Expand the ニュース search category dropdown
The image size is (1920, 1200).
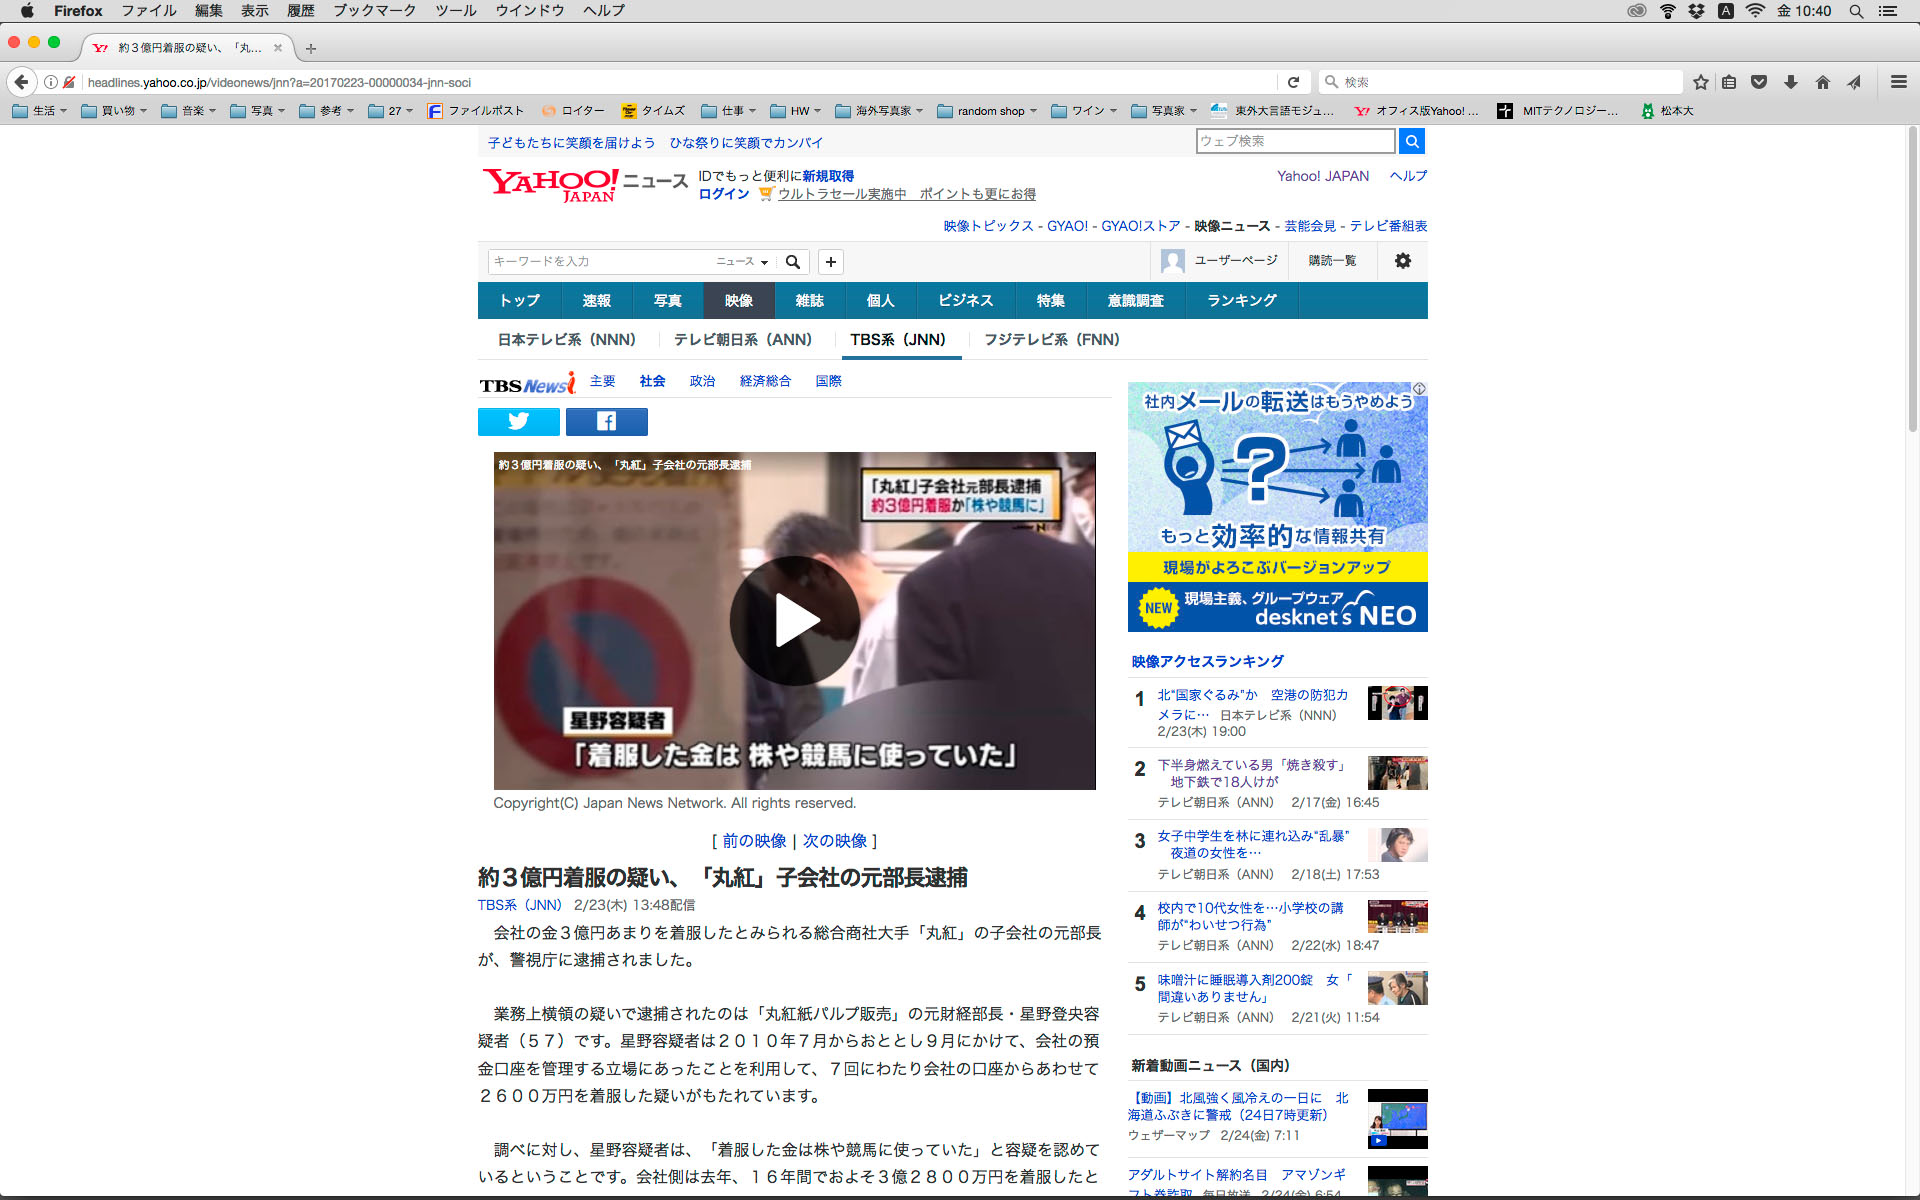pyautogui.click(x=742, y=262)
